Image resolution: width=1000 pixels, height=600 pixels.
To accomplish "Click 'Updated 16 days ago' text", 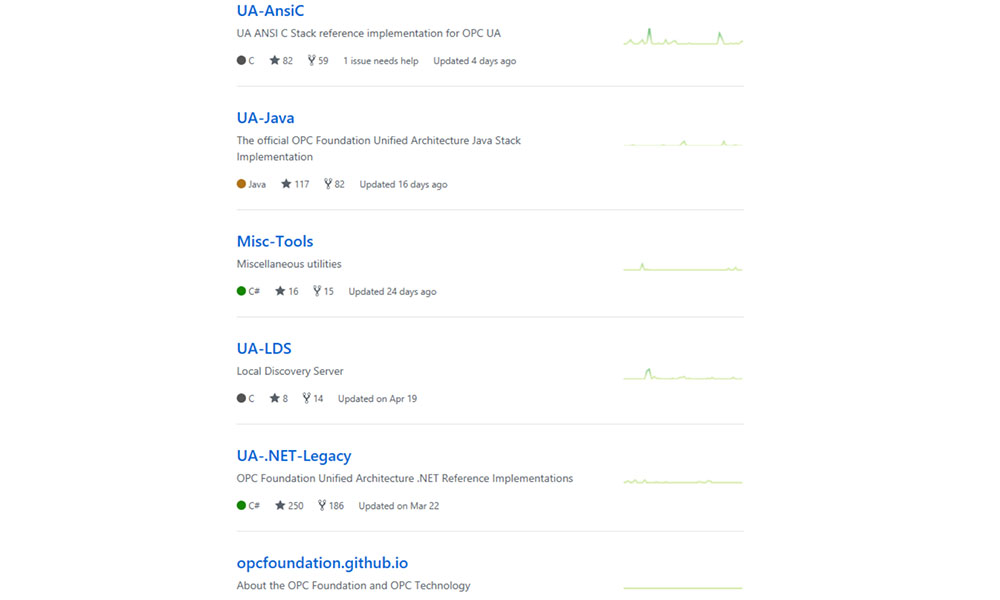I will tap(403, 185).
